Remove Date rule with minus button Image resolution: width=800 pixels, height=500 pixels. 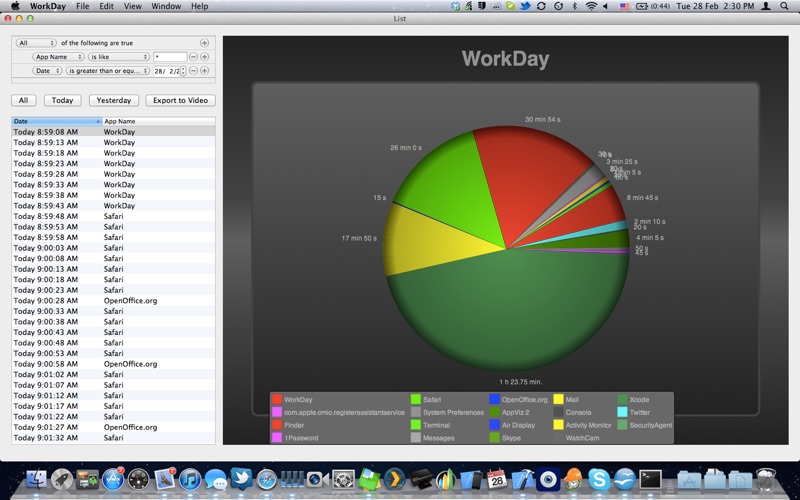(x=193, y=70)
